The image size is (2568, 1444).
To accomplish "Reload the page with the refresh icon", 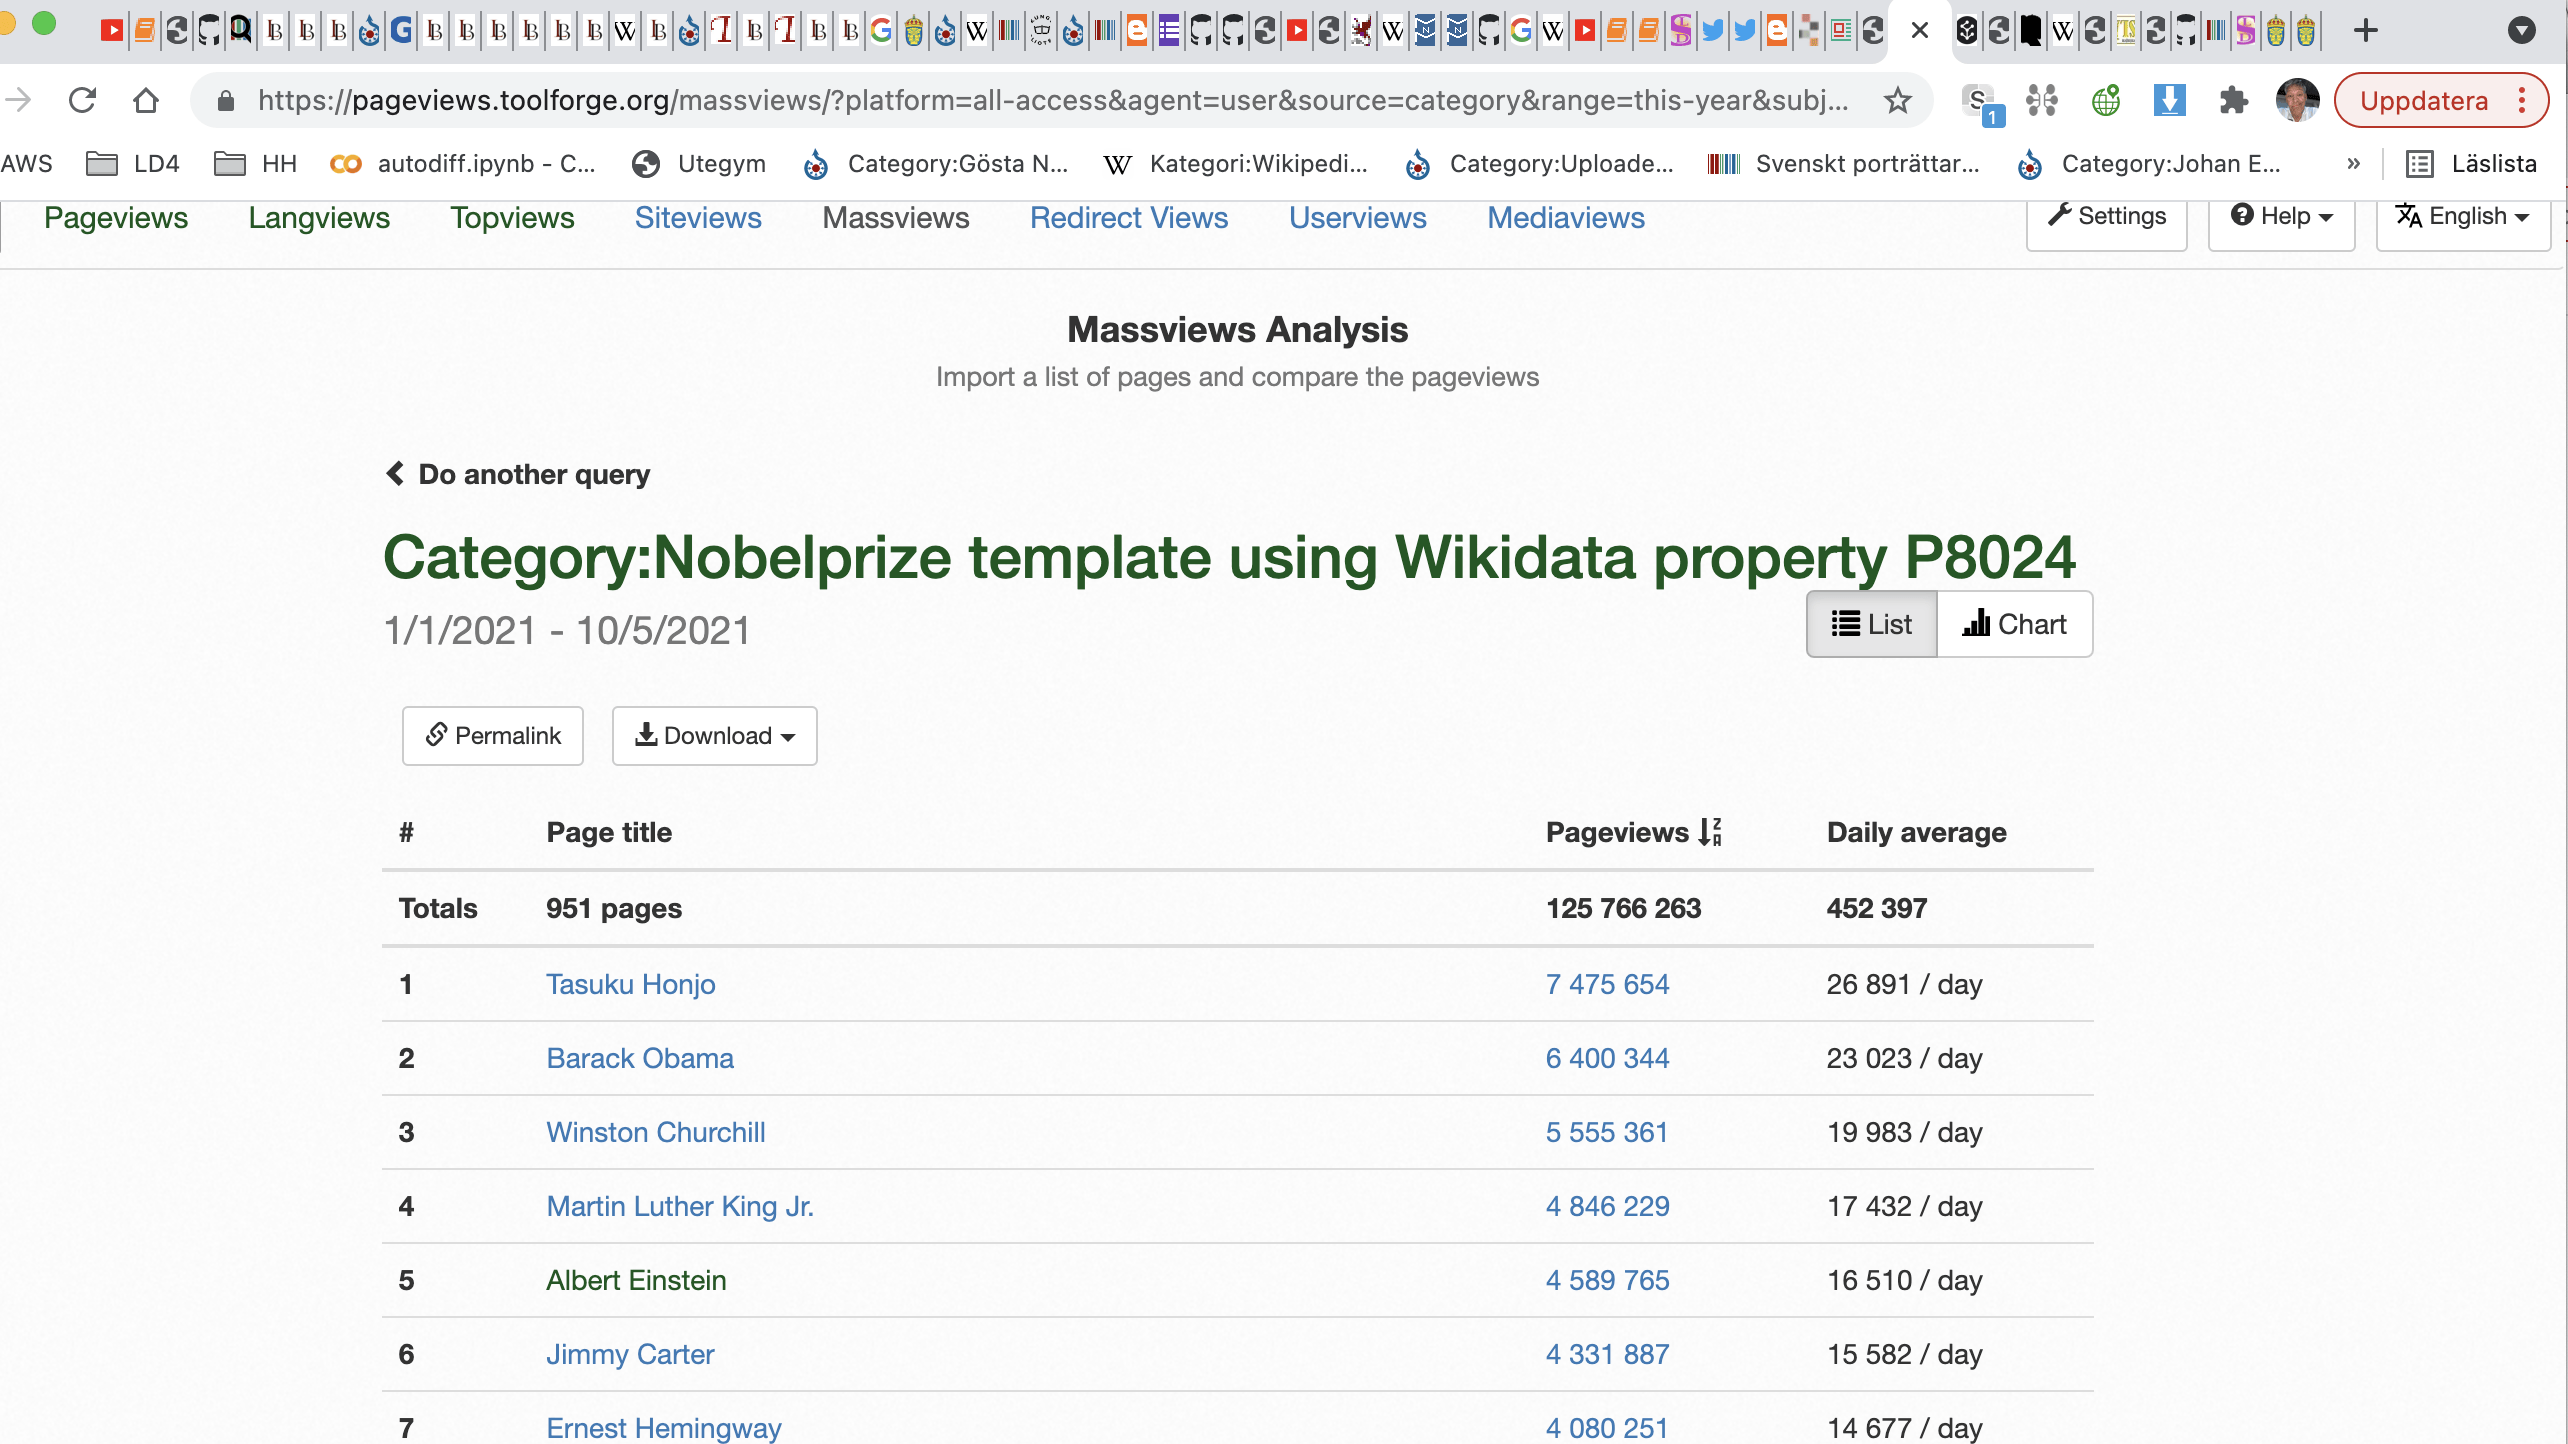I will tap(82, 100).
